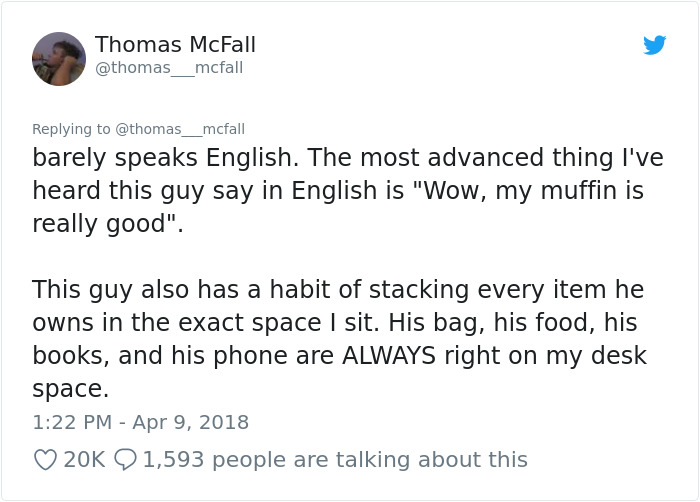The image size is (700, 502).
Task: Click the Twitter bird logo
Action: click(655, 45)
